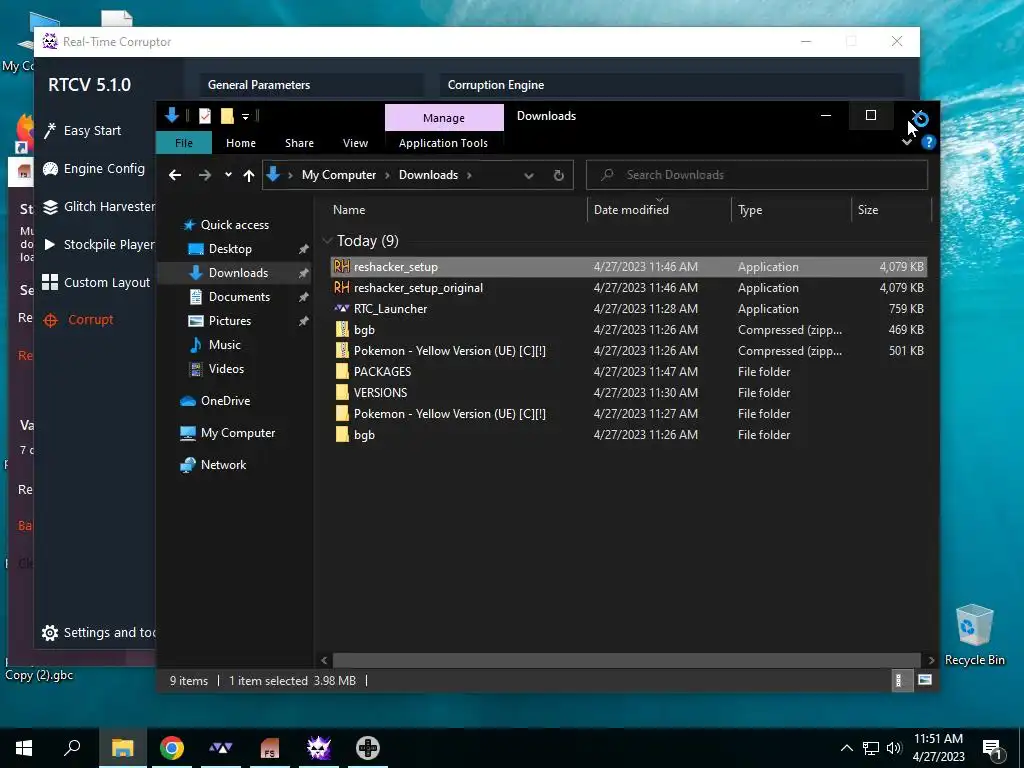Image resolution: width=1024 pixels, height=768 pixels.
Task: Open the Application Tools tab
Action: point(443,142)
